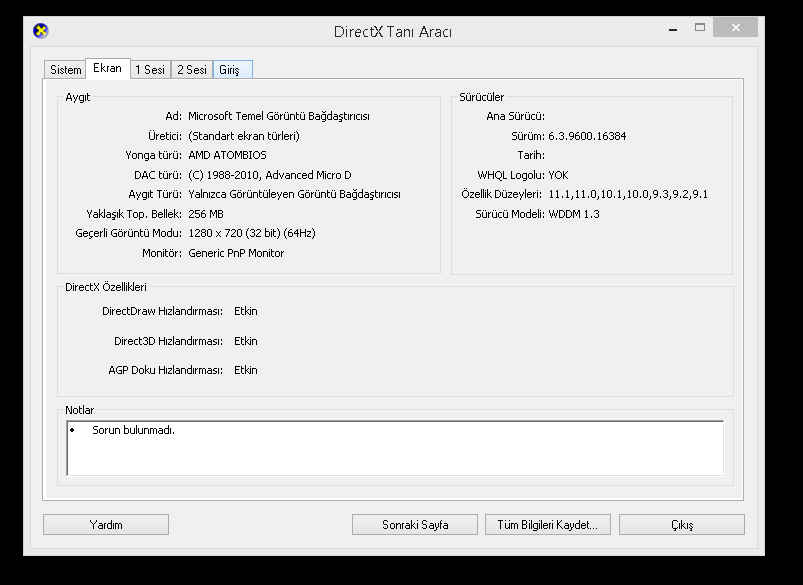Maximize the DirectX Tanı Aracı window
This screenshot has height=585, width=803.
click(x=700, y=28)
